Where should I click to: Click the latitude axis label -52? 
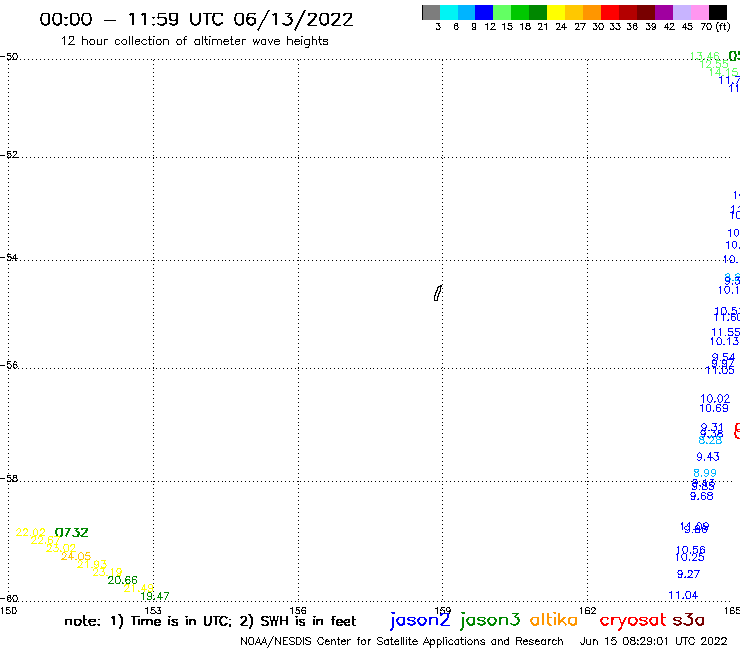tap(9, 155)
